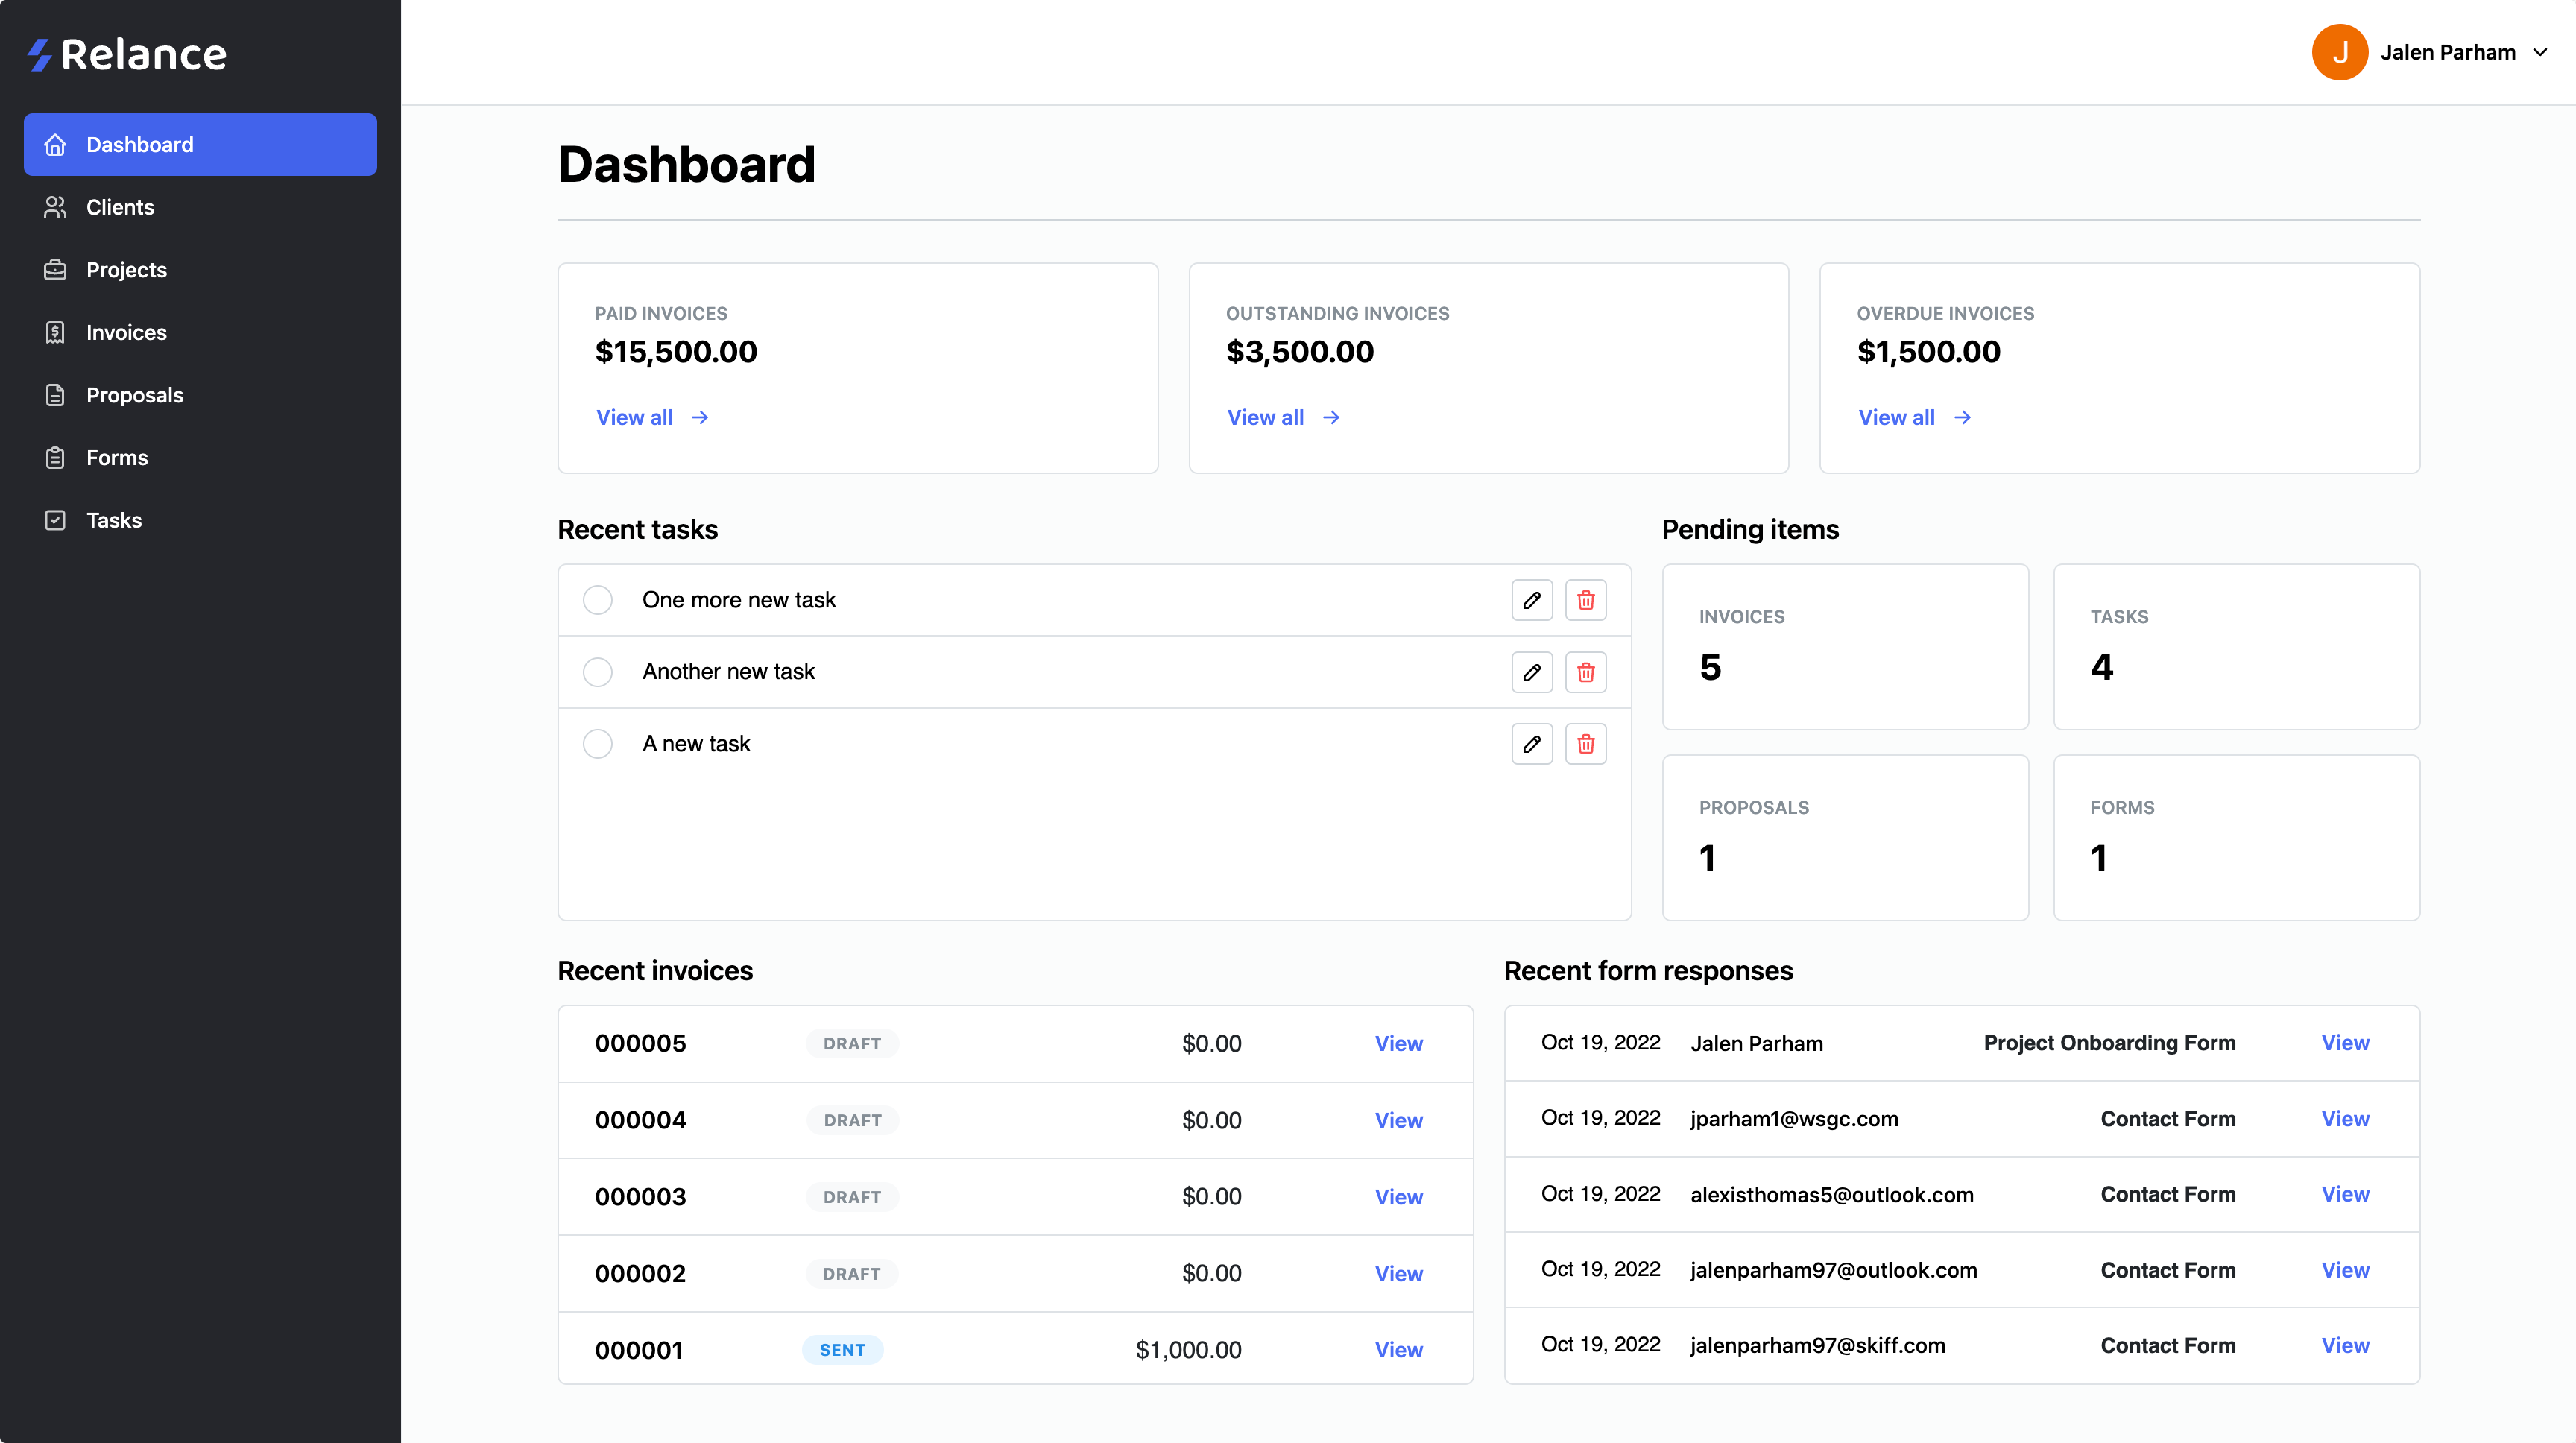Delete 'Another new task' with its trash icon
The width and height of the screenshot is (2576, 1443).
[1585, 672]
